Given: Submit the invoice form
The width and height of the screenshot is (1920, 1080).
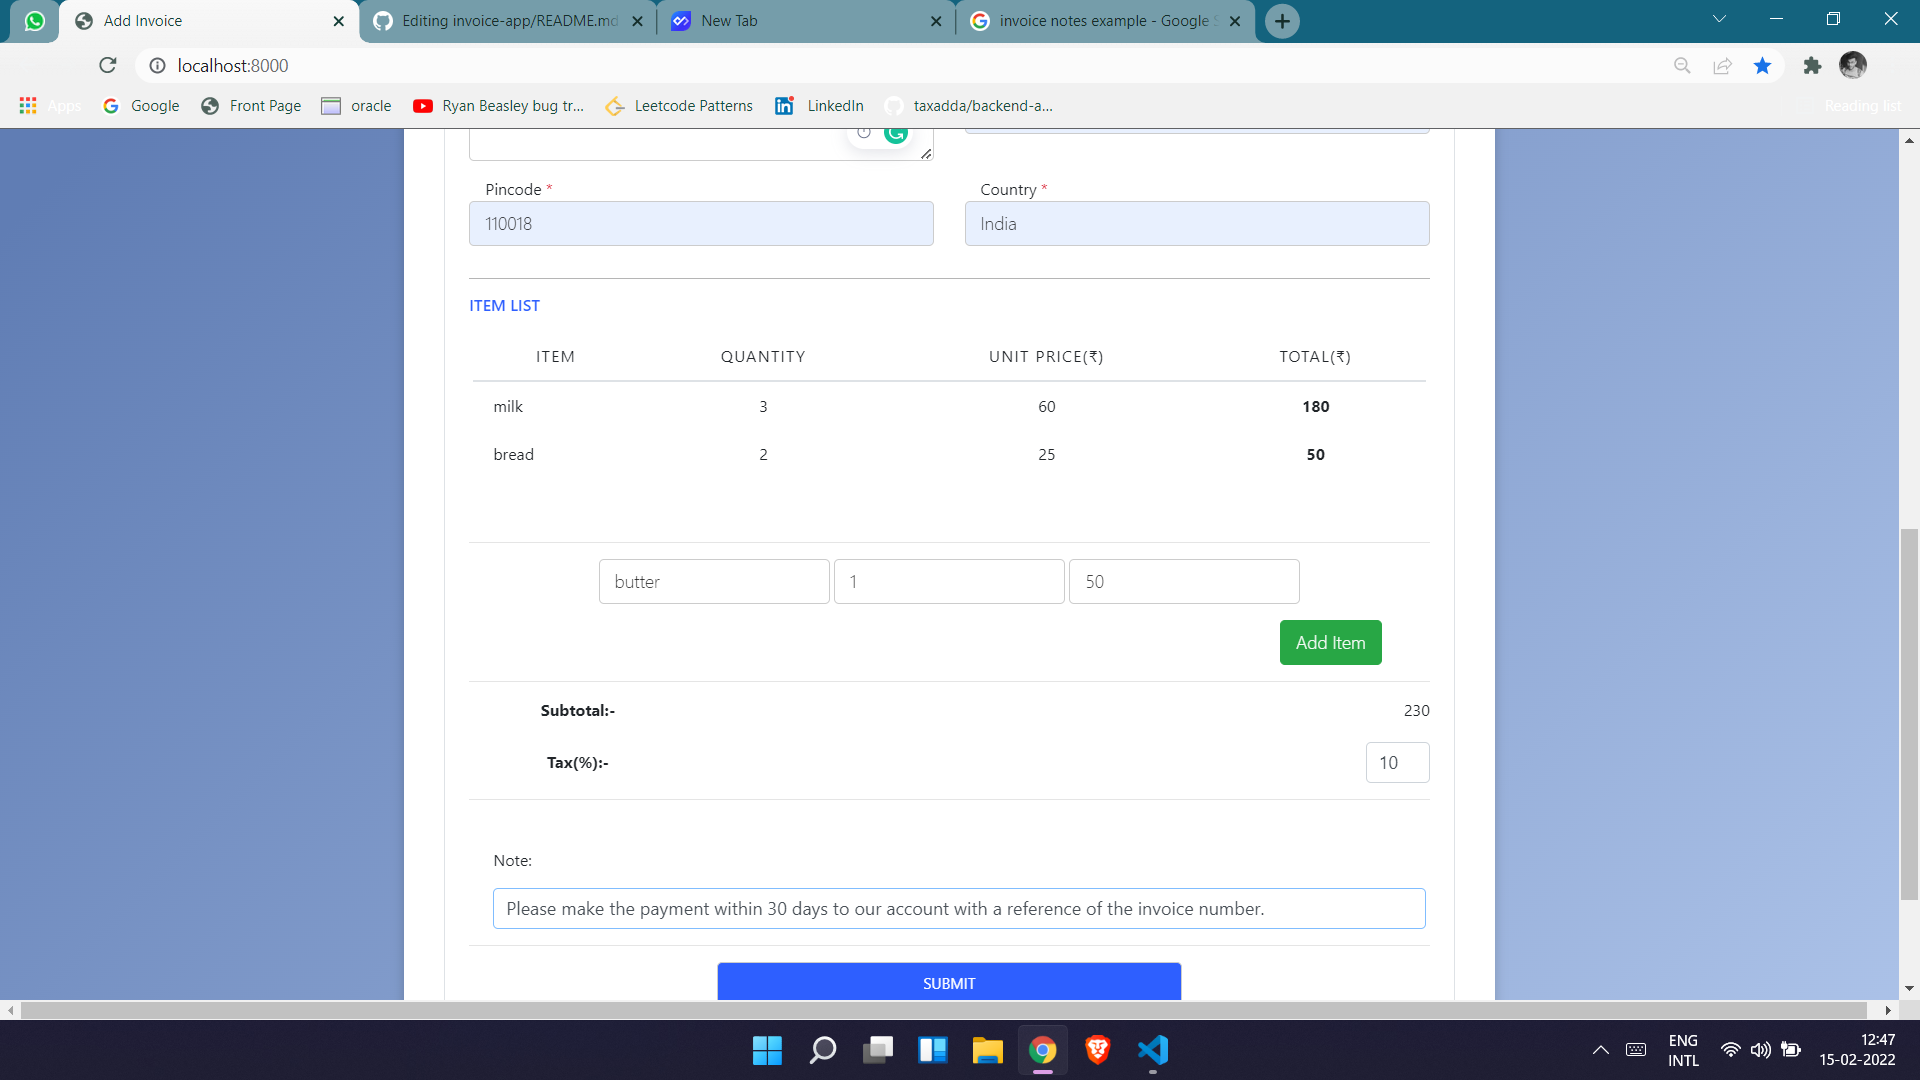Looking at the screenshot, I should coord(948,982).
